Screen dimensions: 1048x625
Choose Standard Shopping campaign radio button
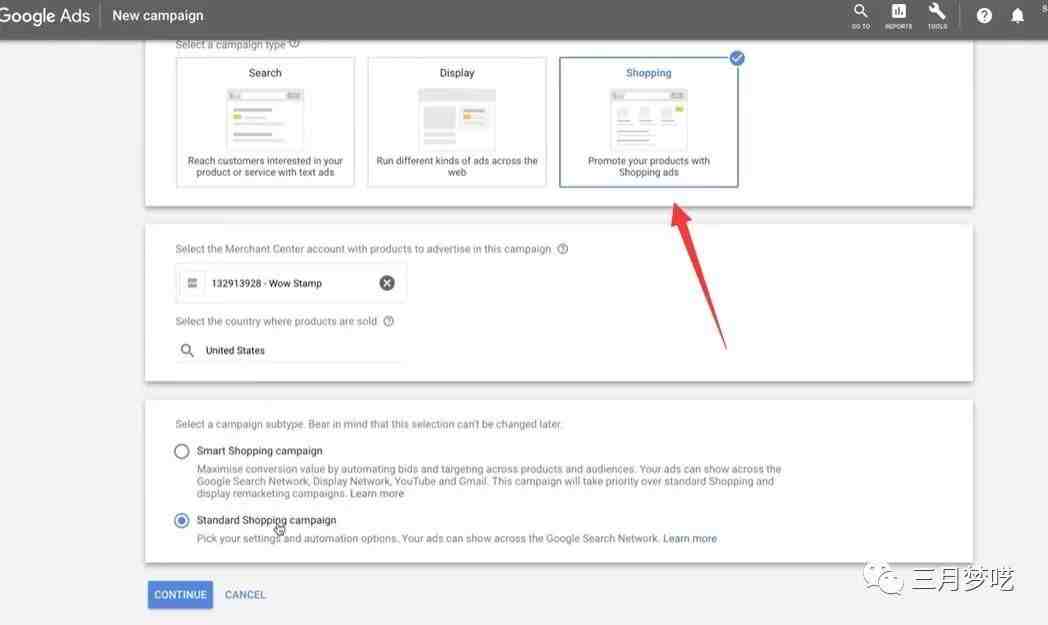(181, 520)
